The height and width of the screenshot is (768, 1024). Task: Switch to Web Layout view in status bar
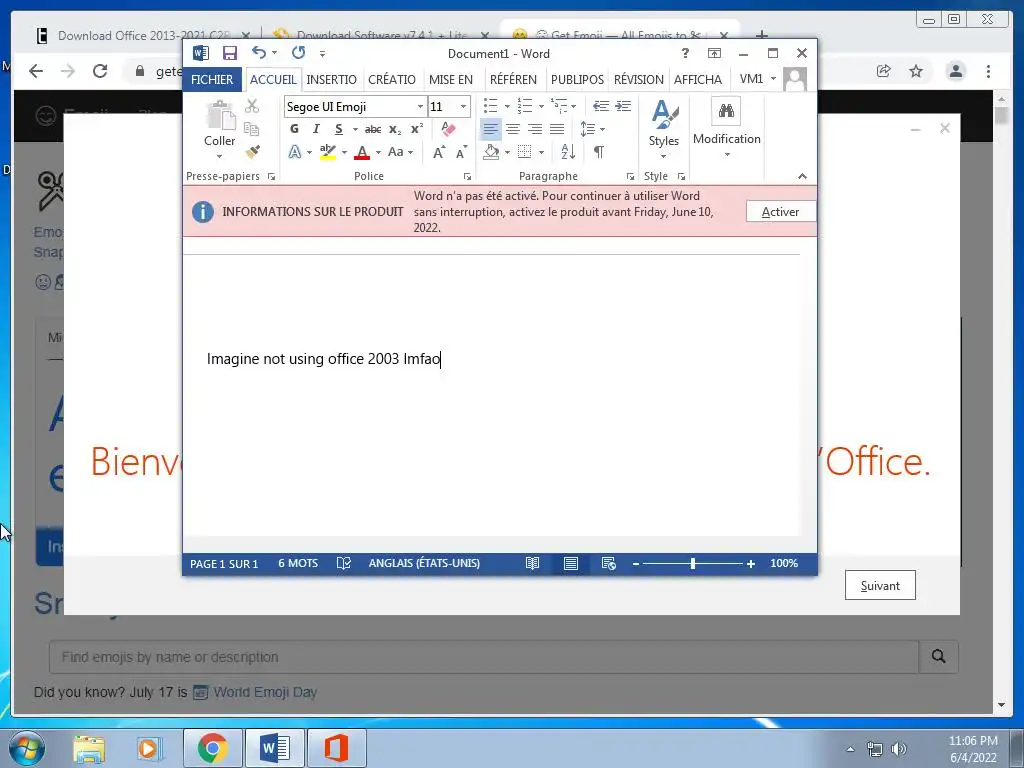tap(608, 563)
